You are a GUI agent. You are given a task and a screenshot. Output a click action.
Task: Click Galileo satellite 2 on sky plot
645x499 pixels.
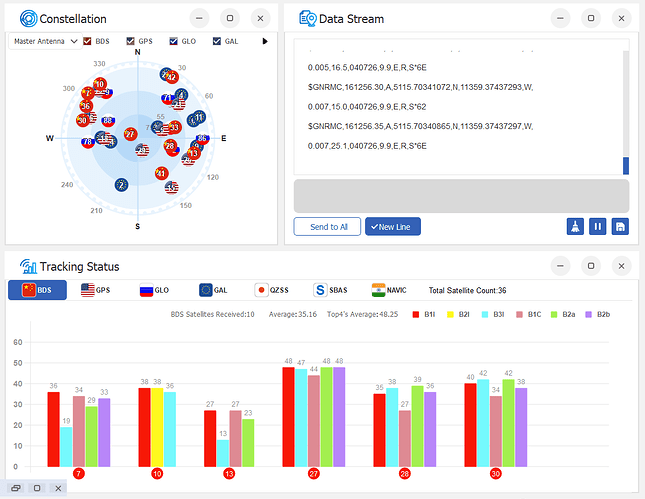[121, 185]
